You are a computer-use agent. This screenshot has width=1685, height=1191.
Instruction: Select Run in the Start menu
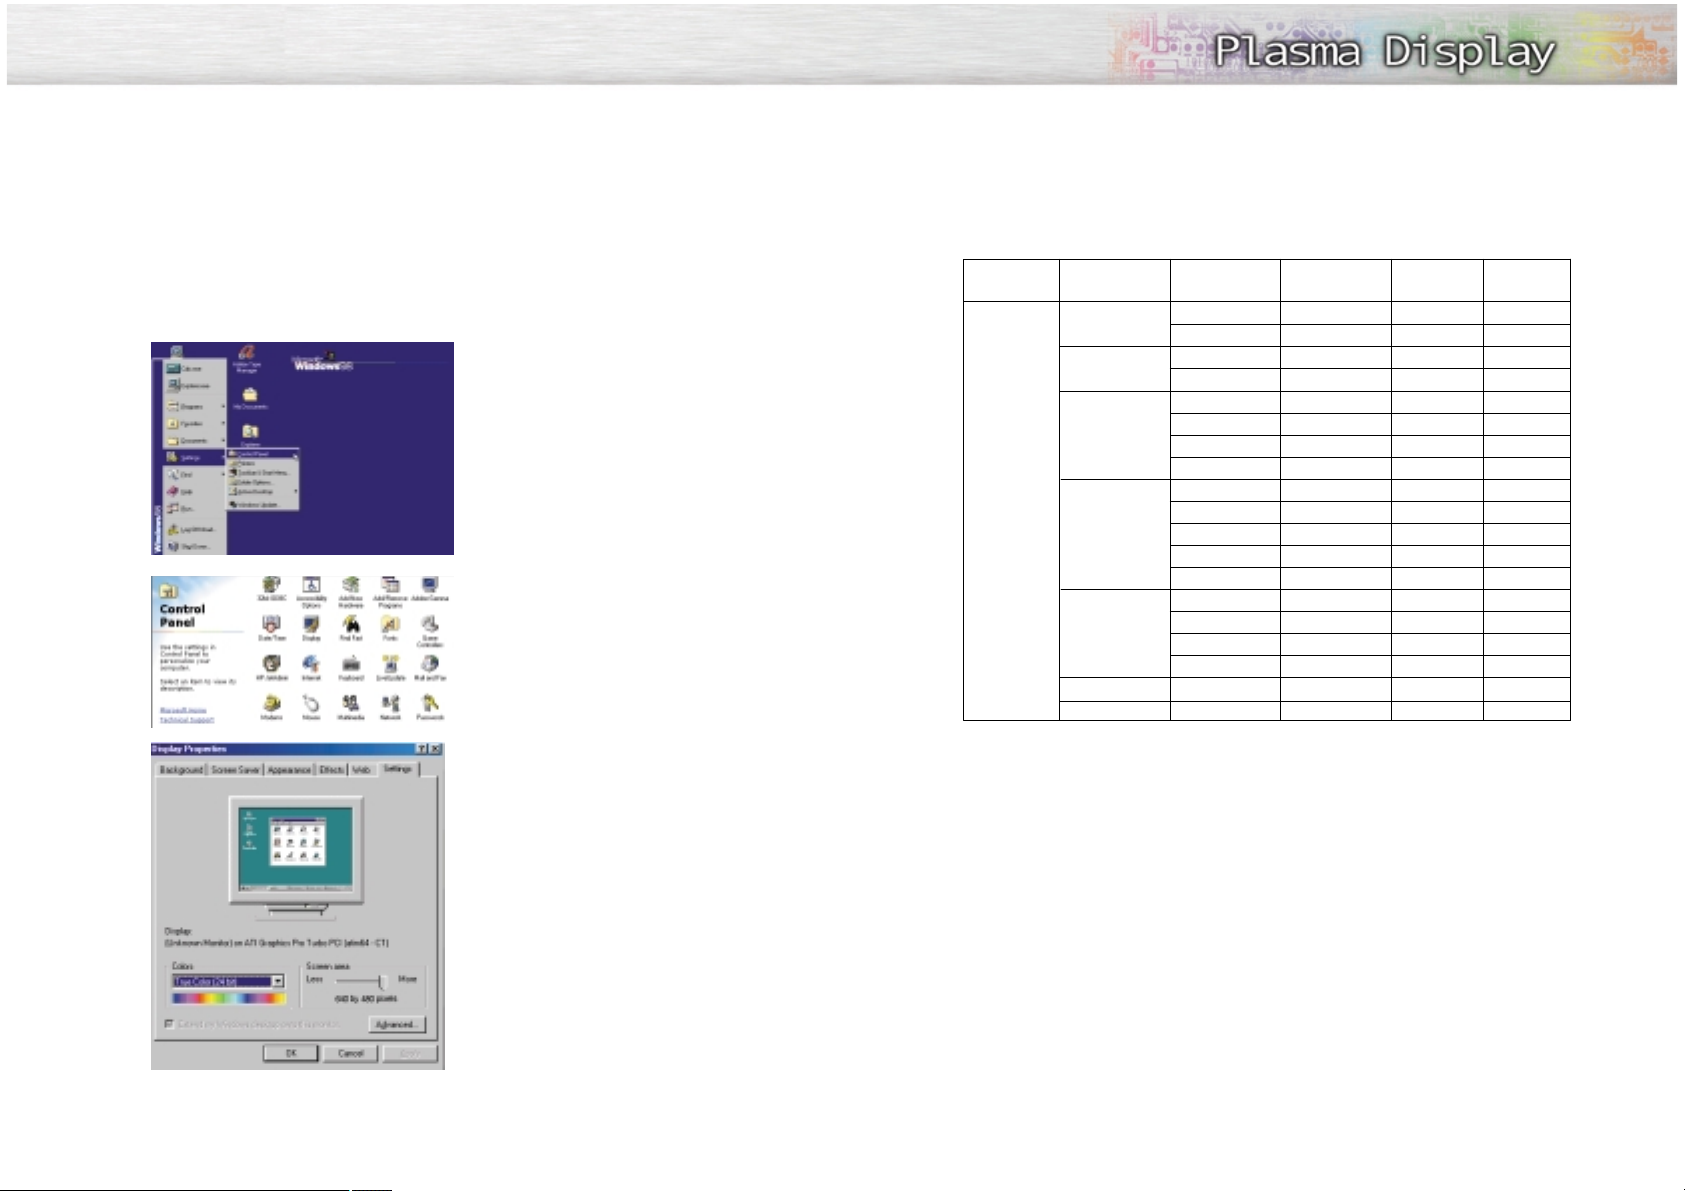(x=195, y=508)
